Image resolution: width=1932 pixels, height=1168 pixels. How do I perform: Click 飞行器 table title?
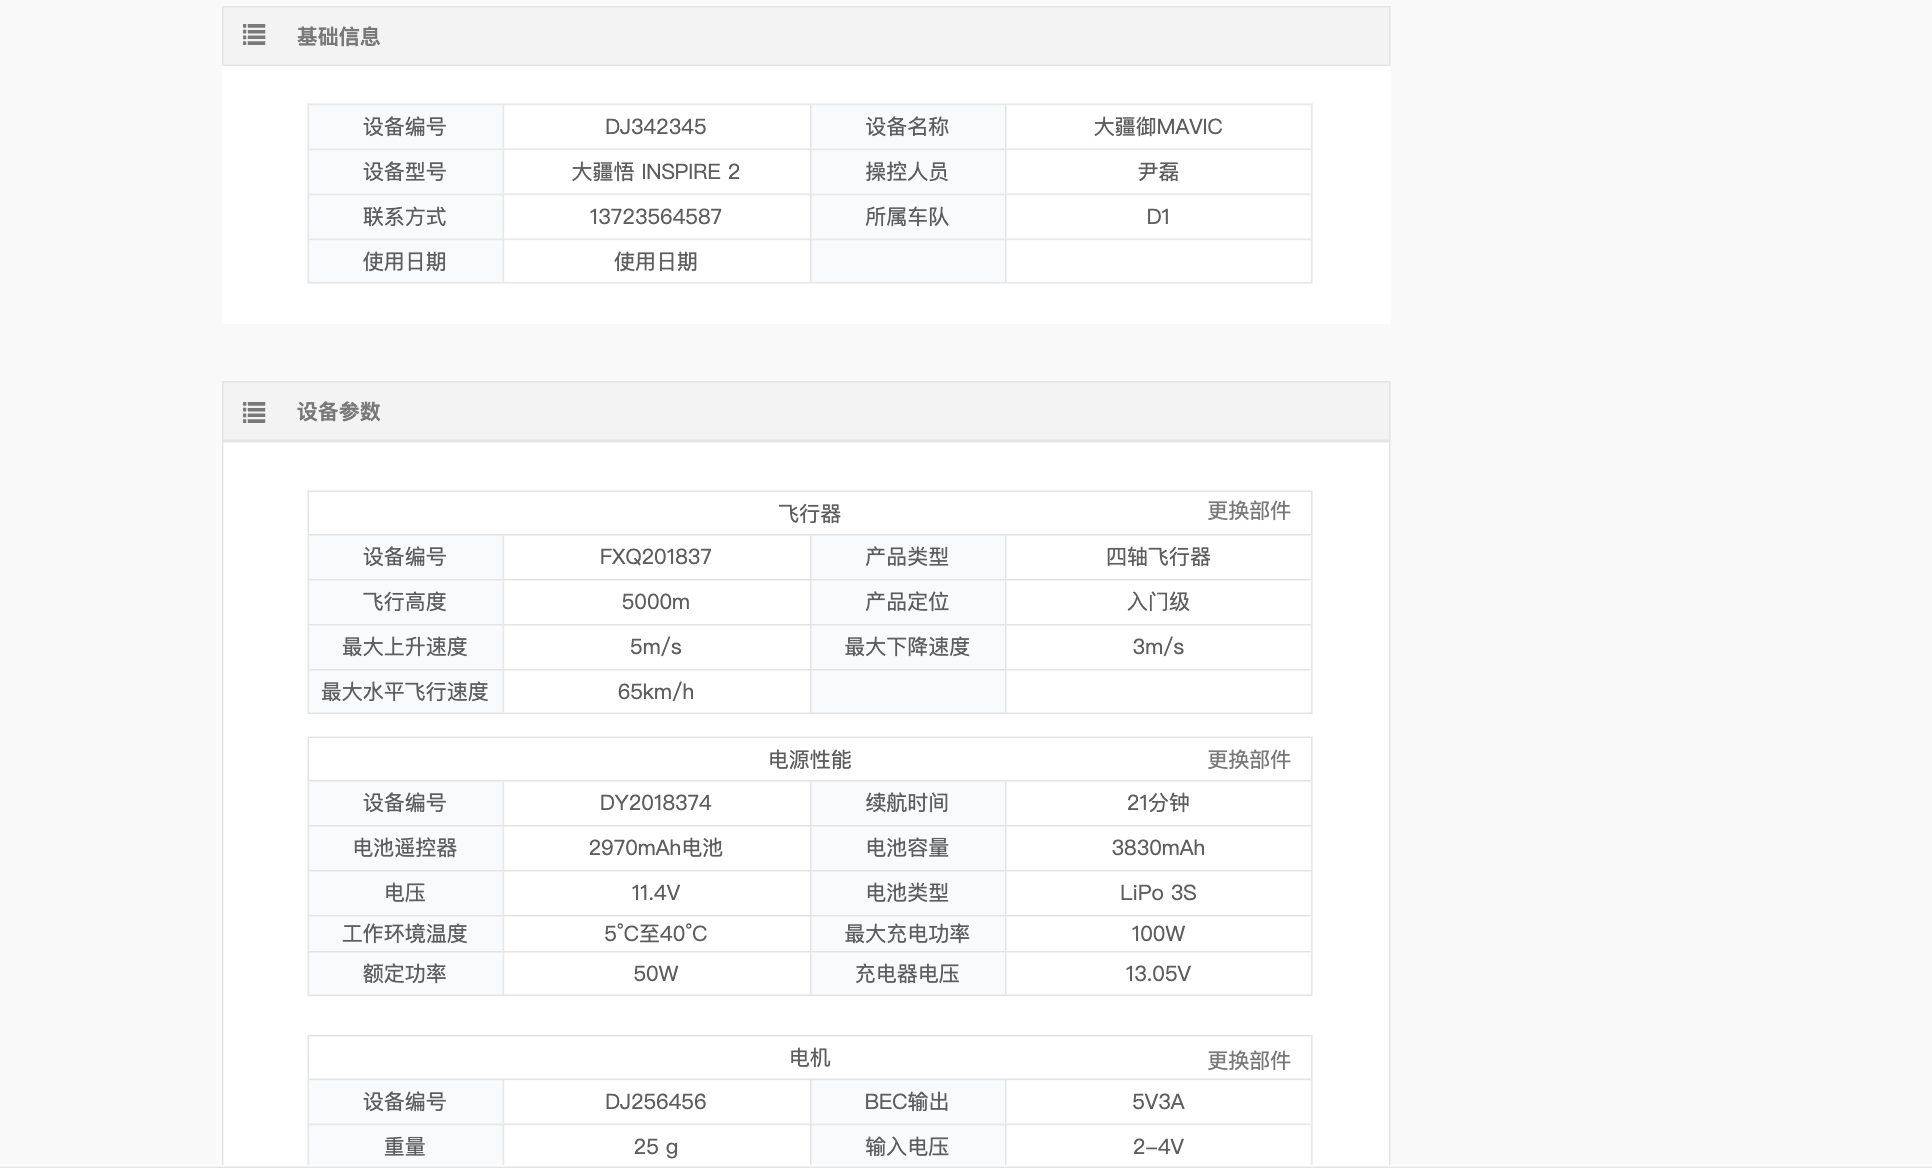tap(809, 514)
